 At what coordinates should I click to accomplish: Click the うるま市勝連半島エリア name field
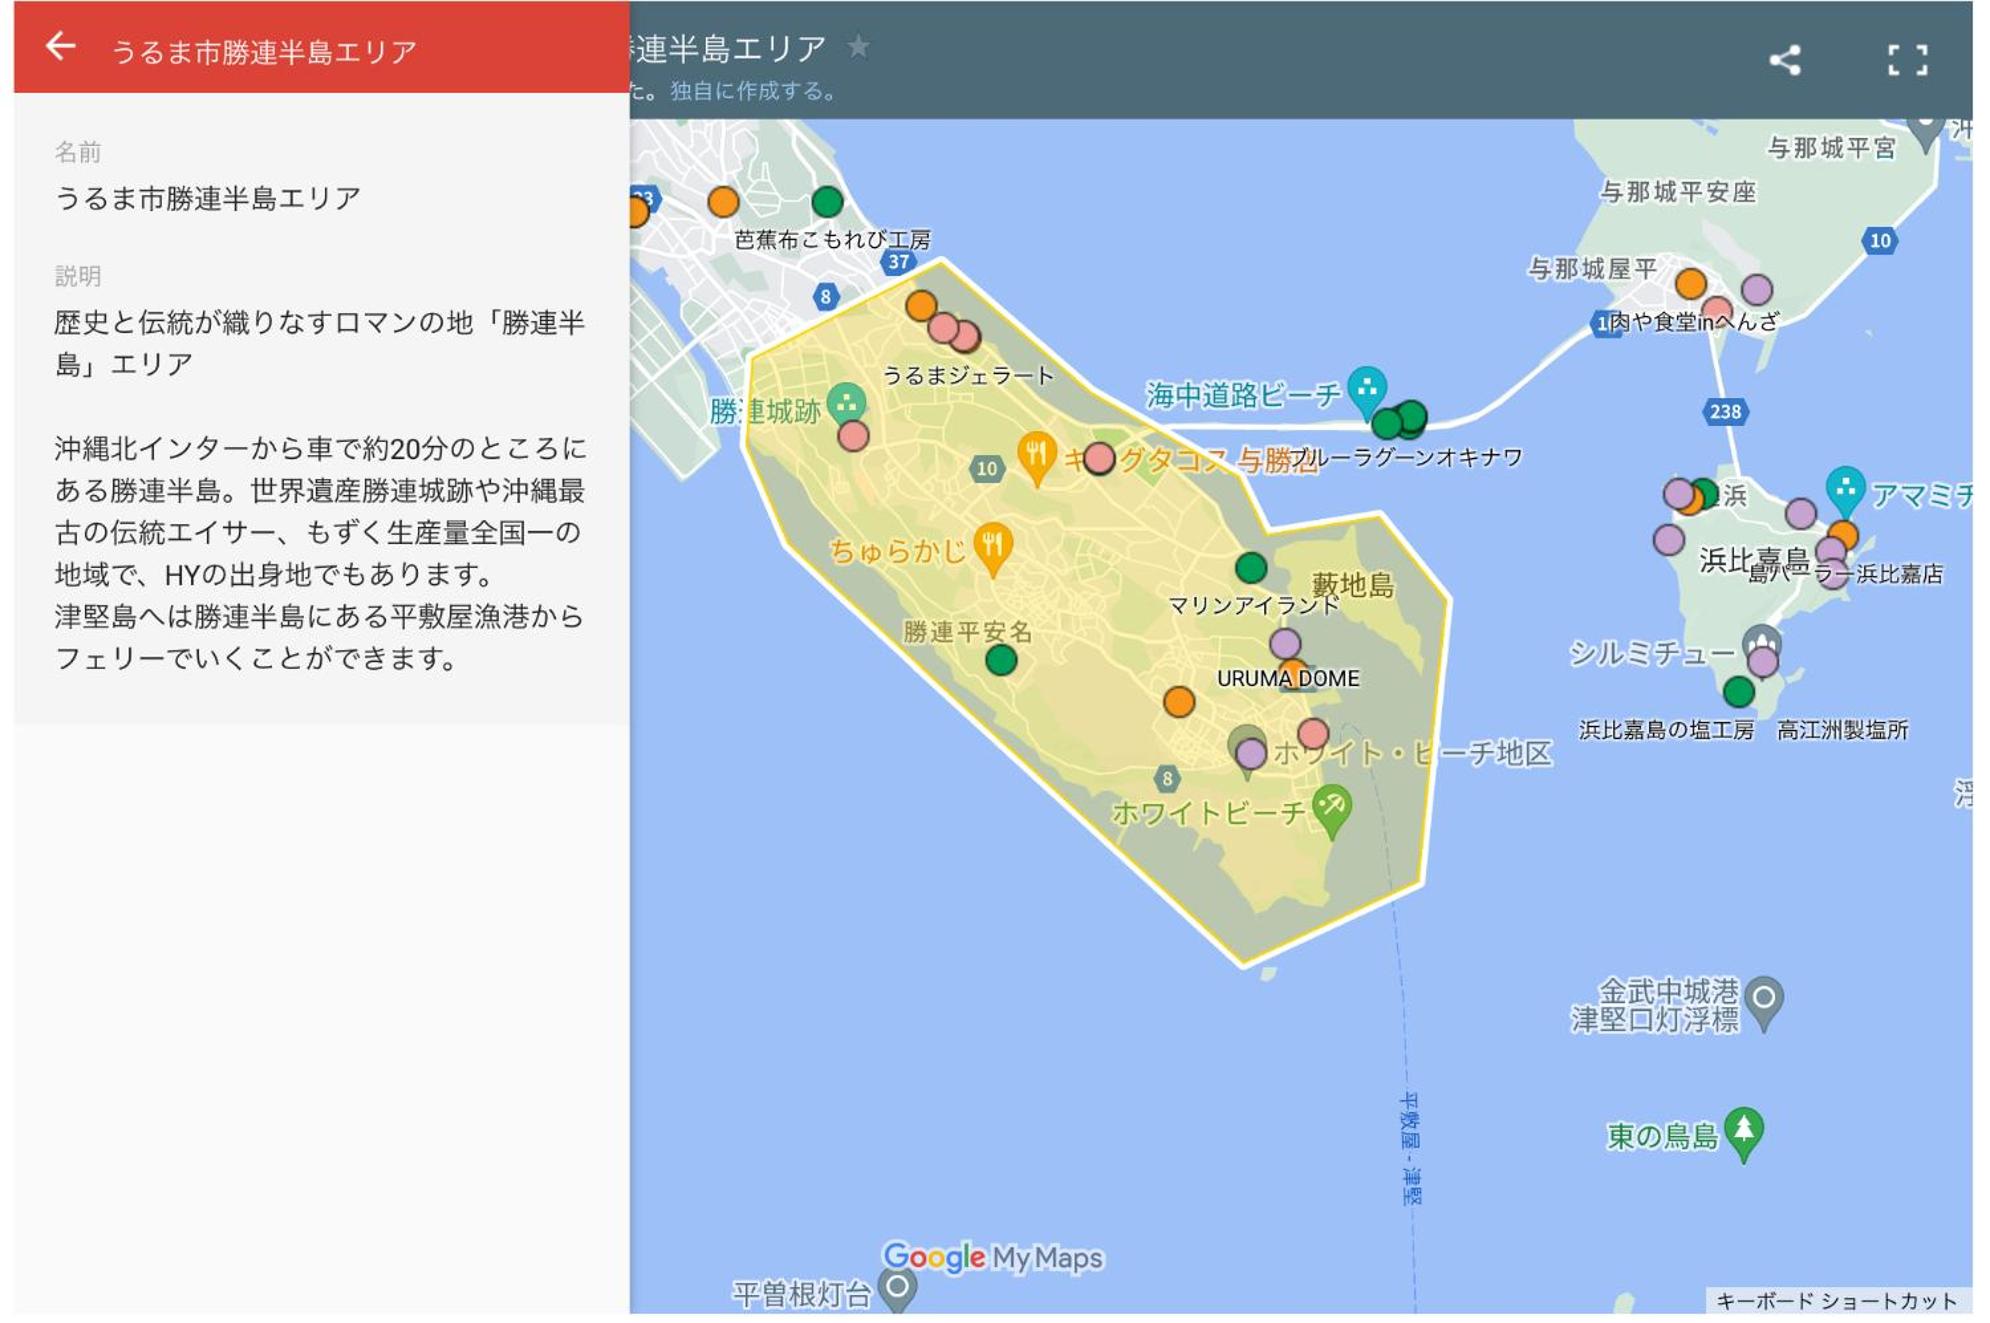[207, 198]
